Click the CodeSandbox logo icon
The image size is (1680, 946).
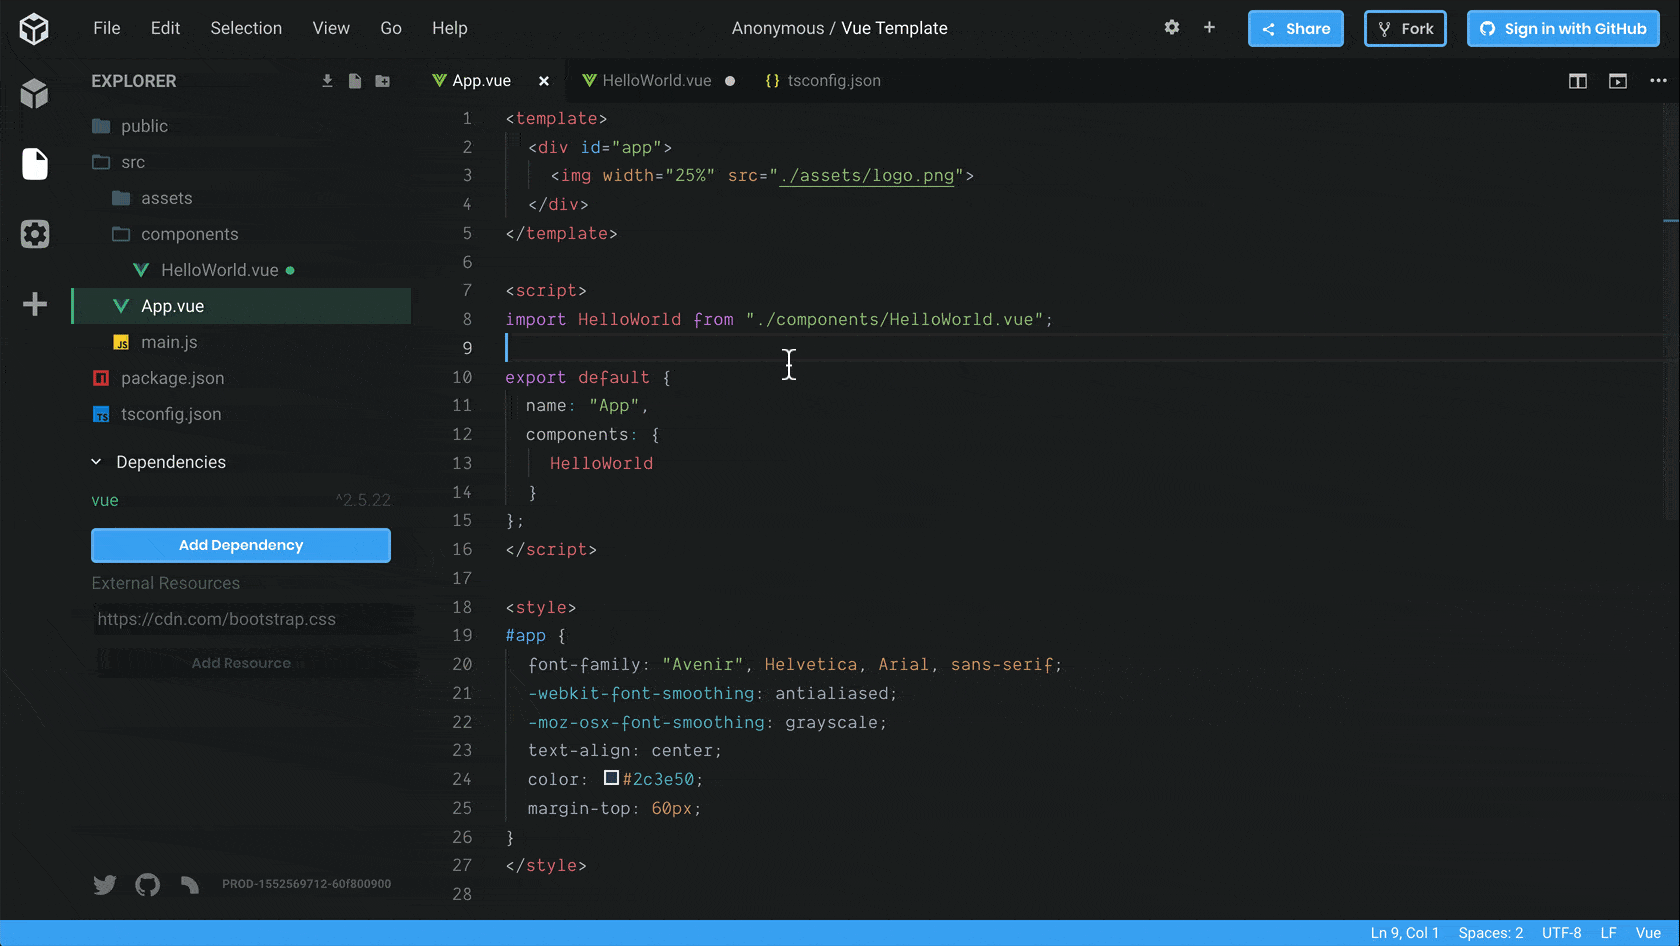click(x=34, y=29)
